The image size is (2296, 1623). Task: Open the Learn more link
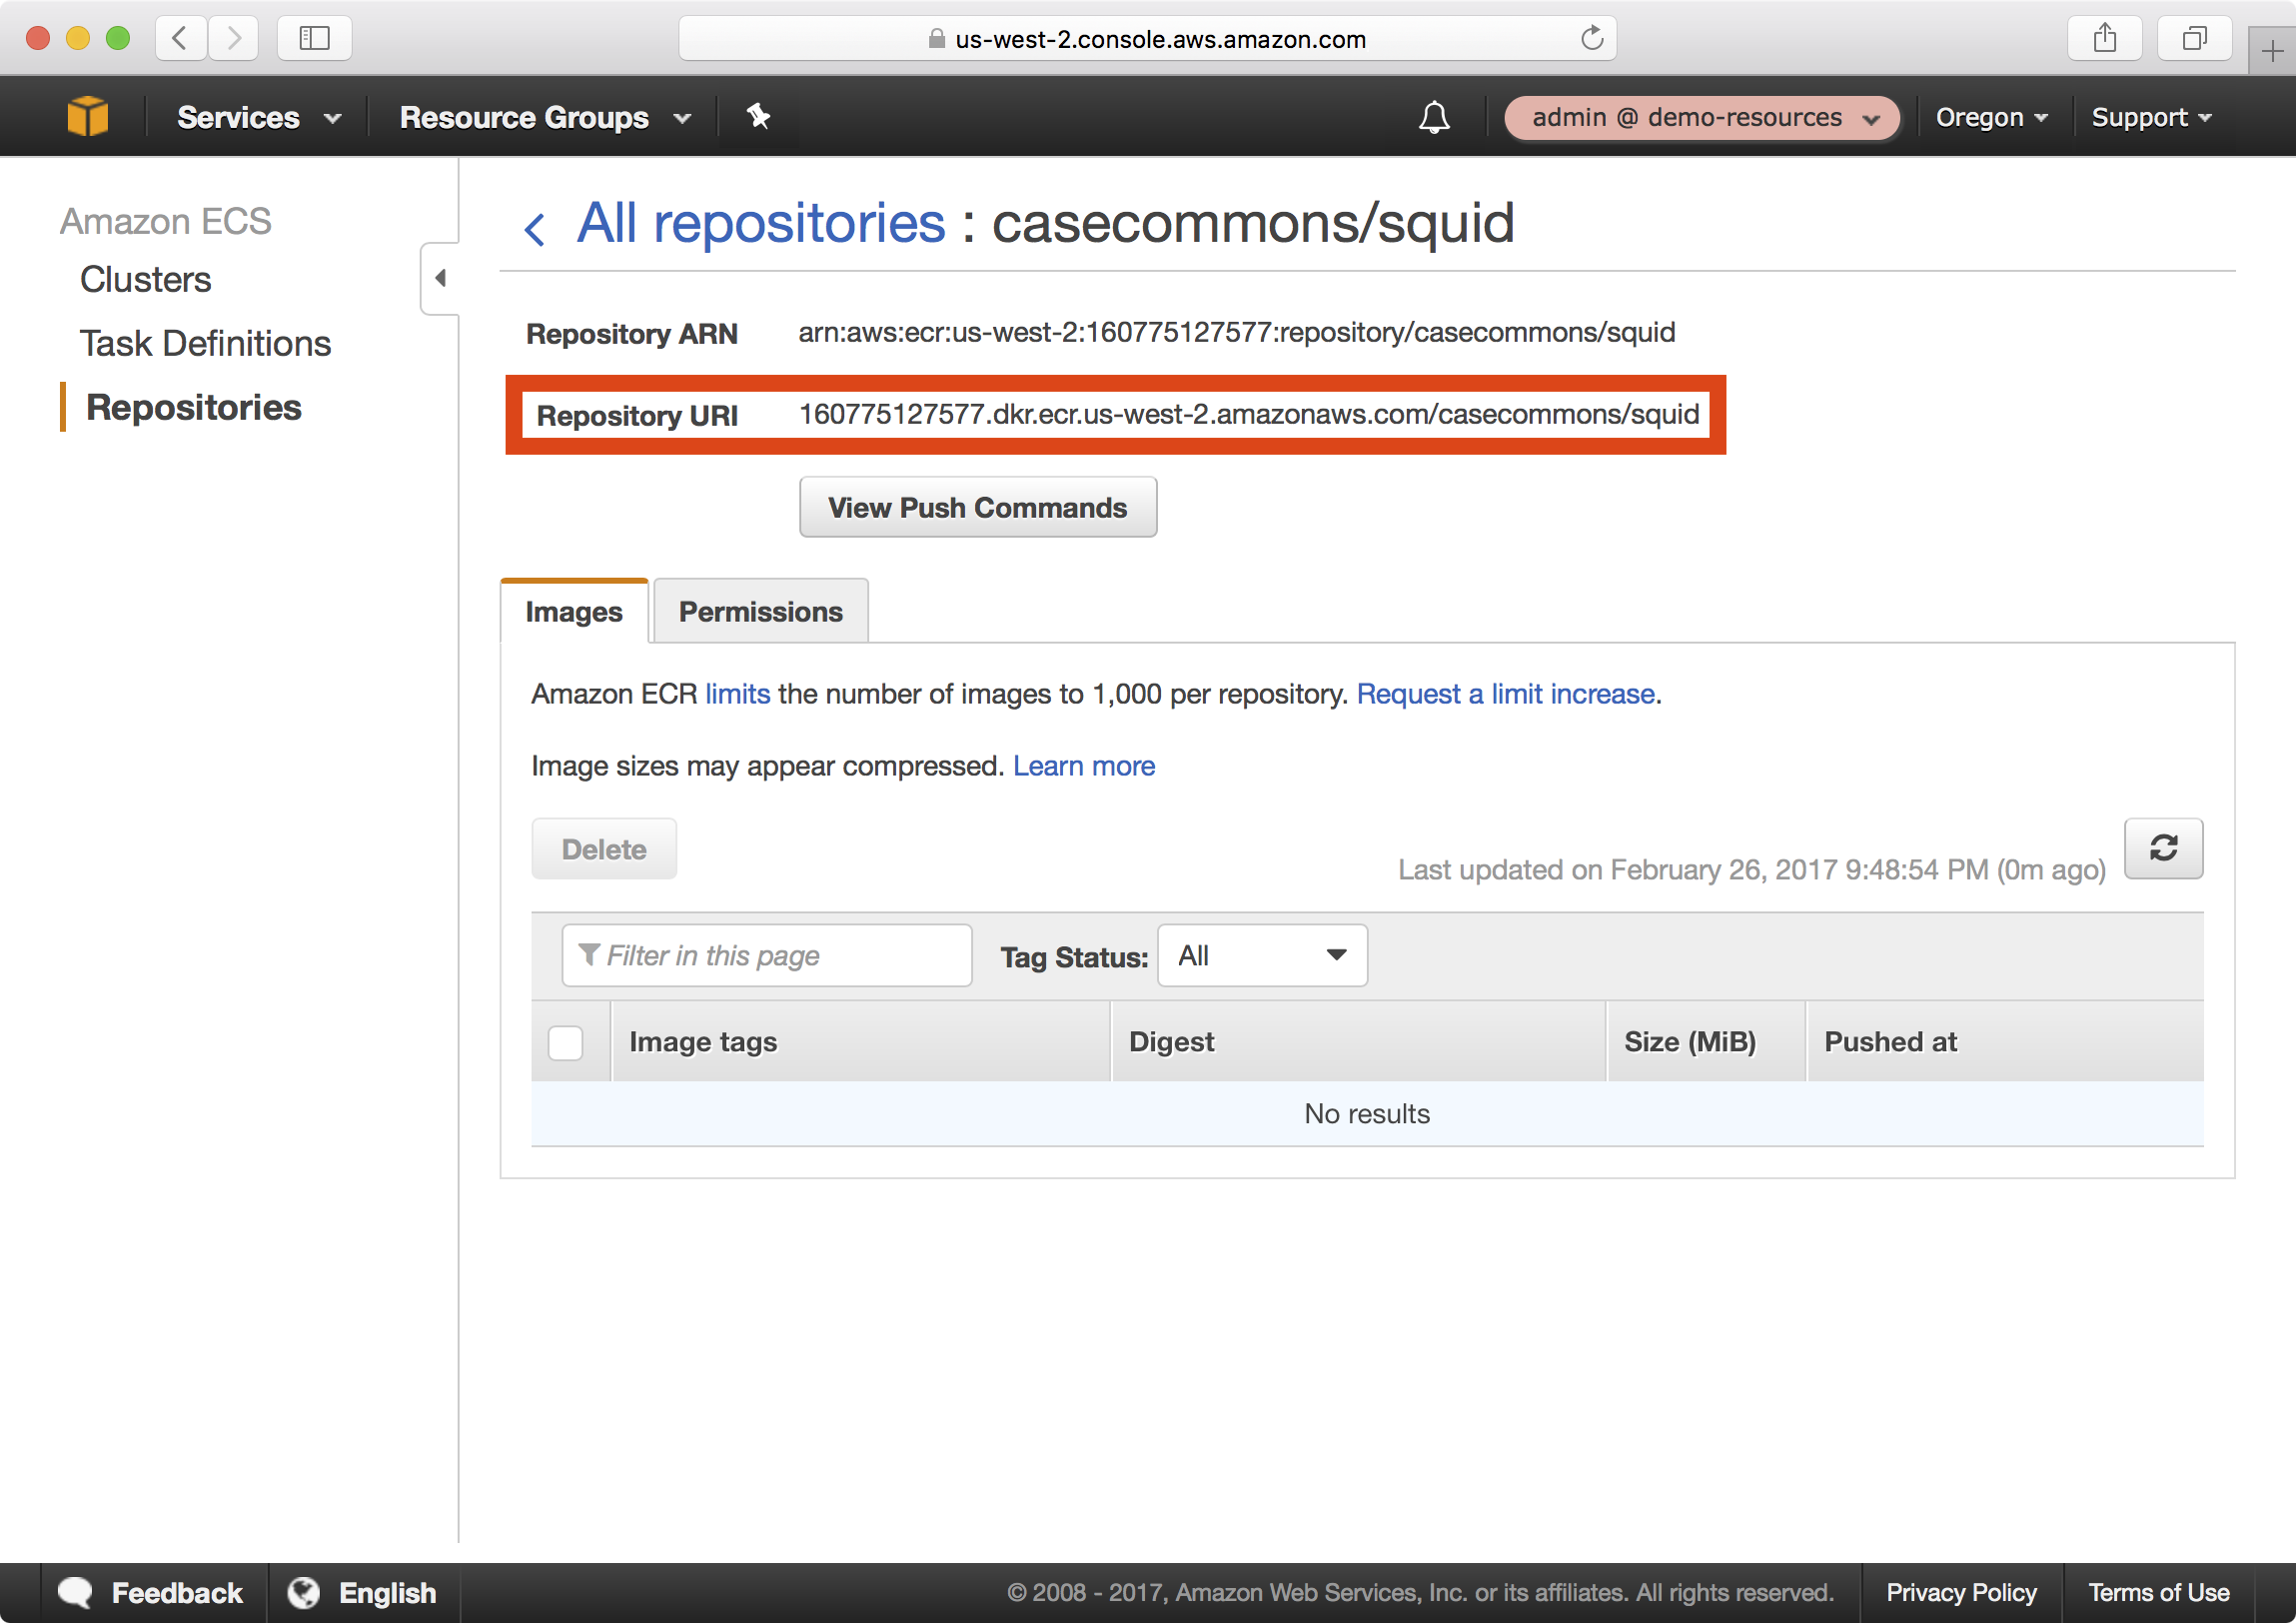(x=1084, y=765)
